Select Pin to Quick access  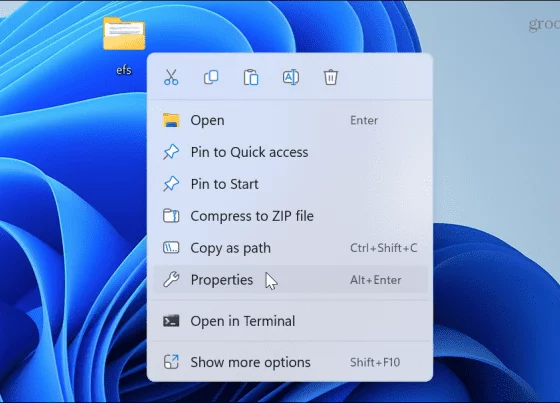290,152
